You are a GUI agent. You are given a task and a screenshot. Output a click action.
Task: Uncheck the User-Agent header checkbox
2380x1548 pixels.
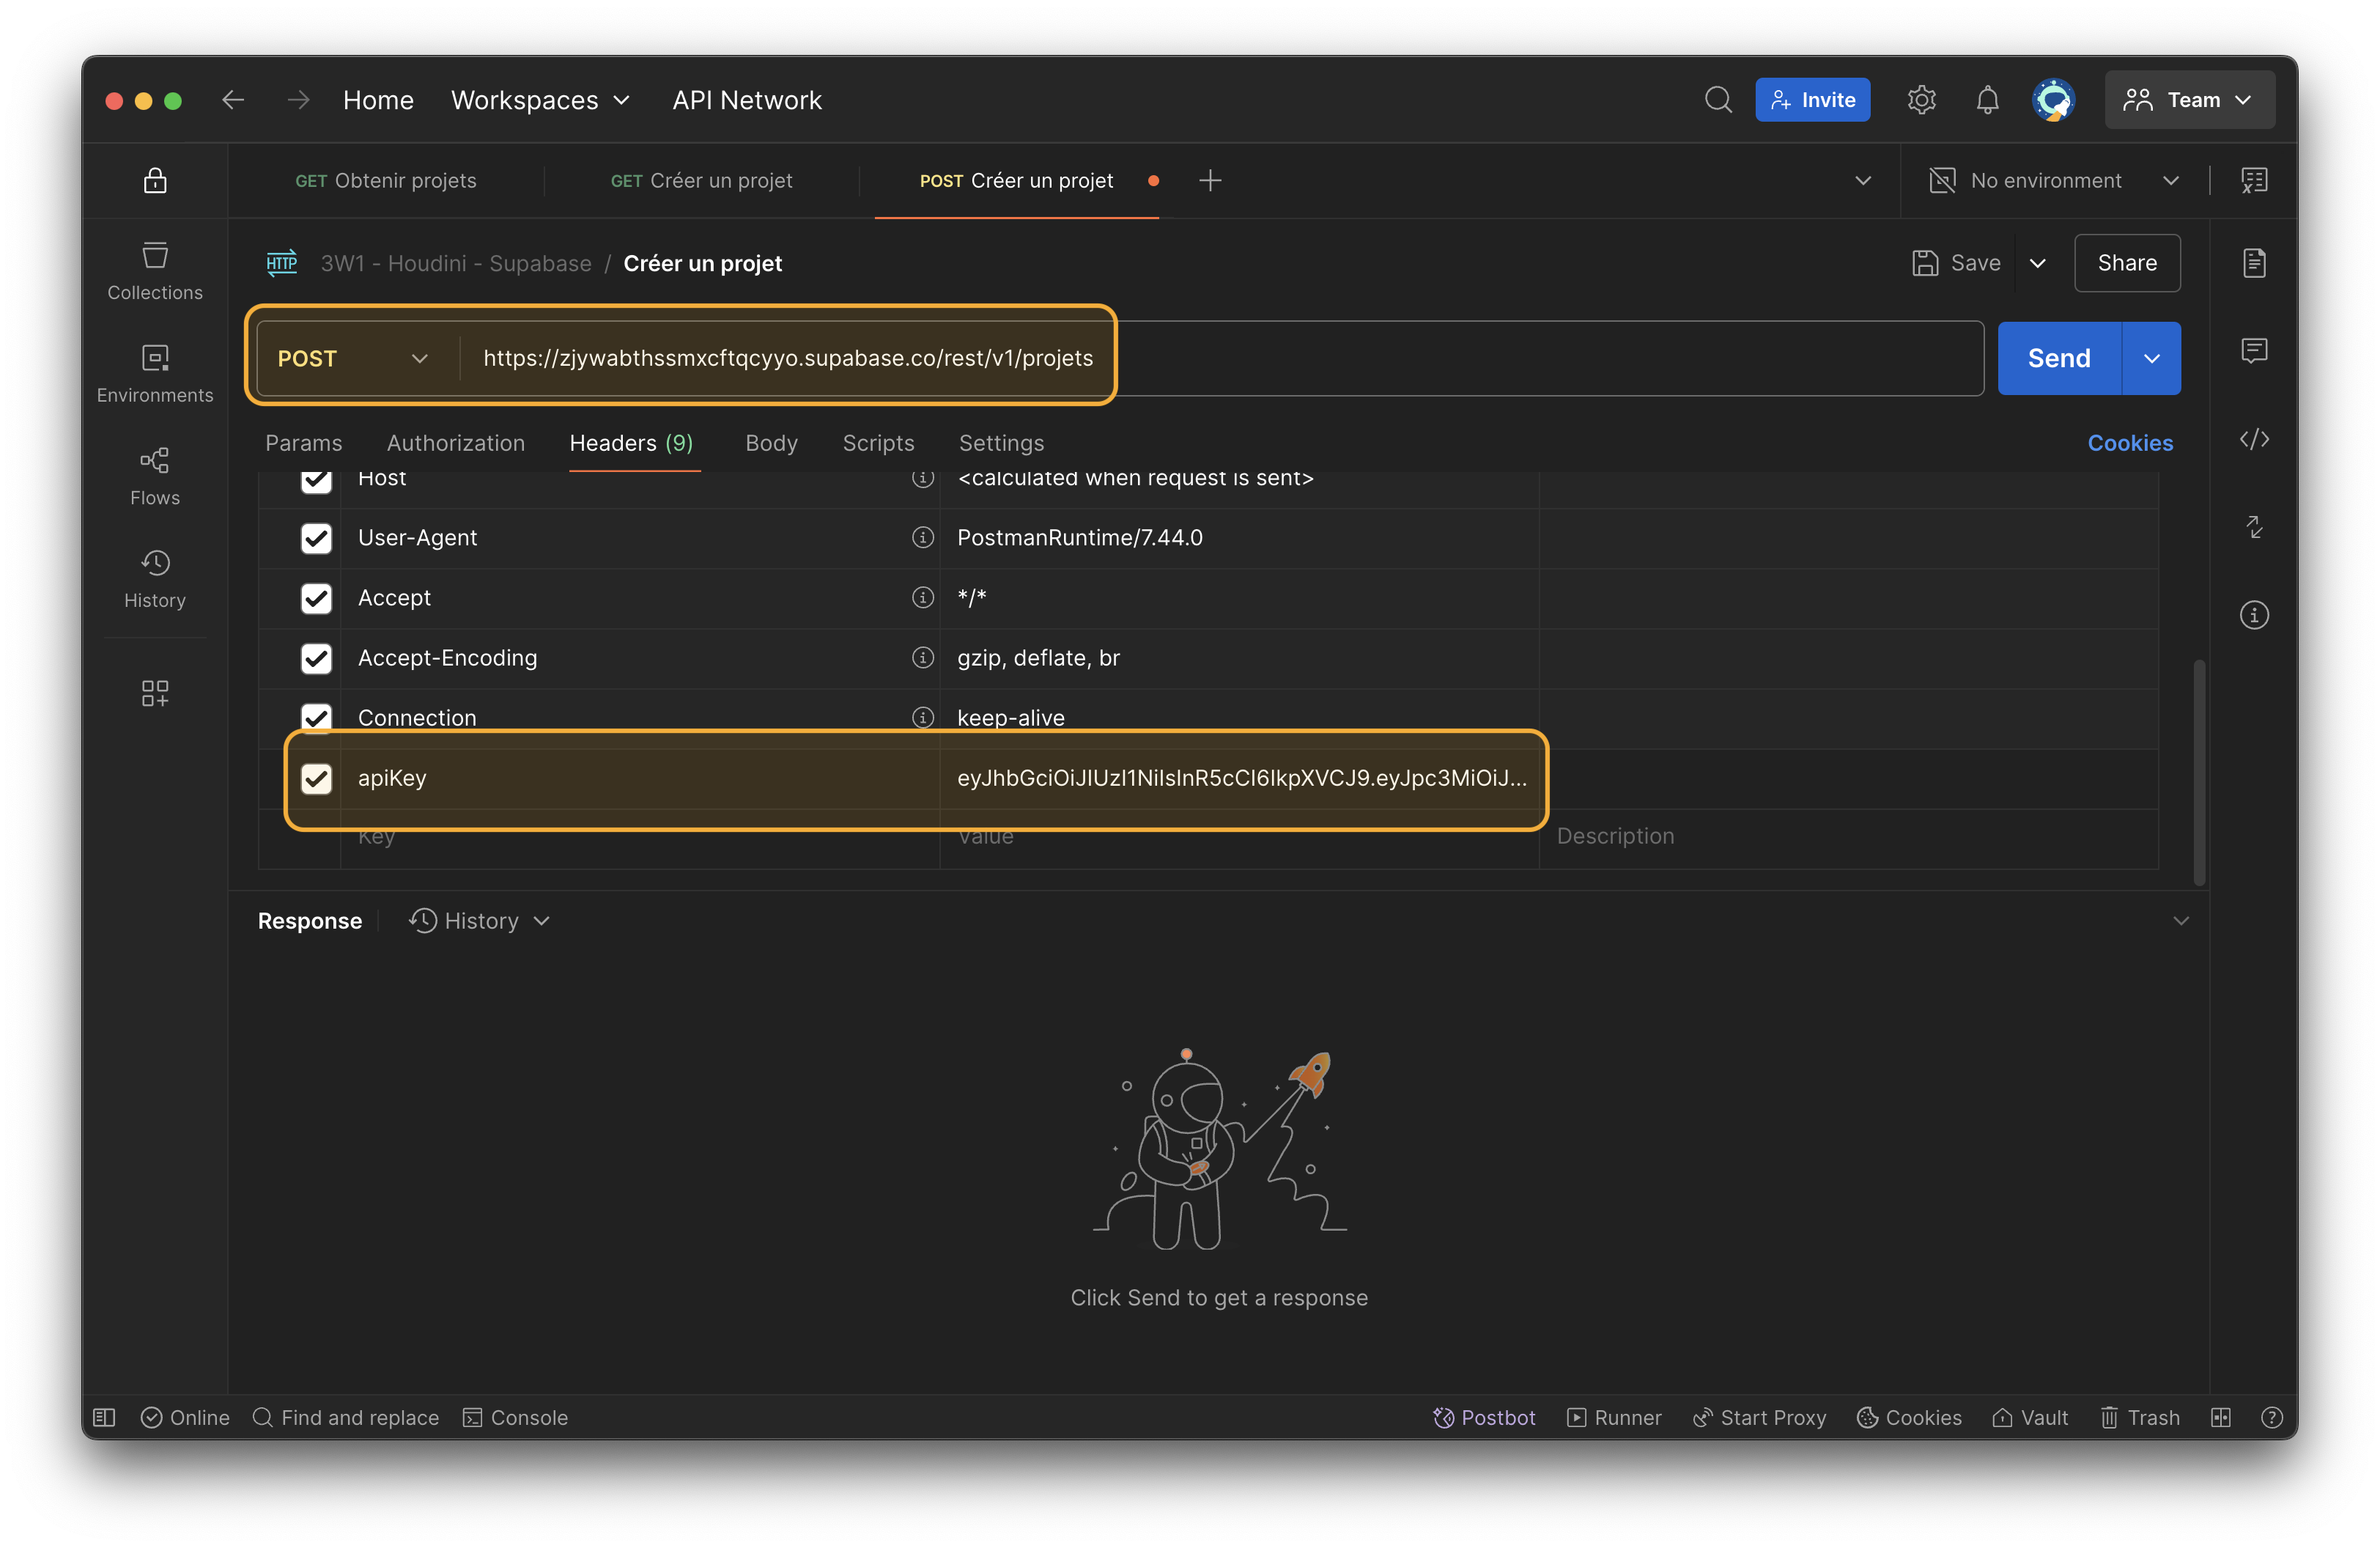coord(316,538)
